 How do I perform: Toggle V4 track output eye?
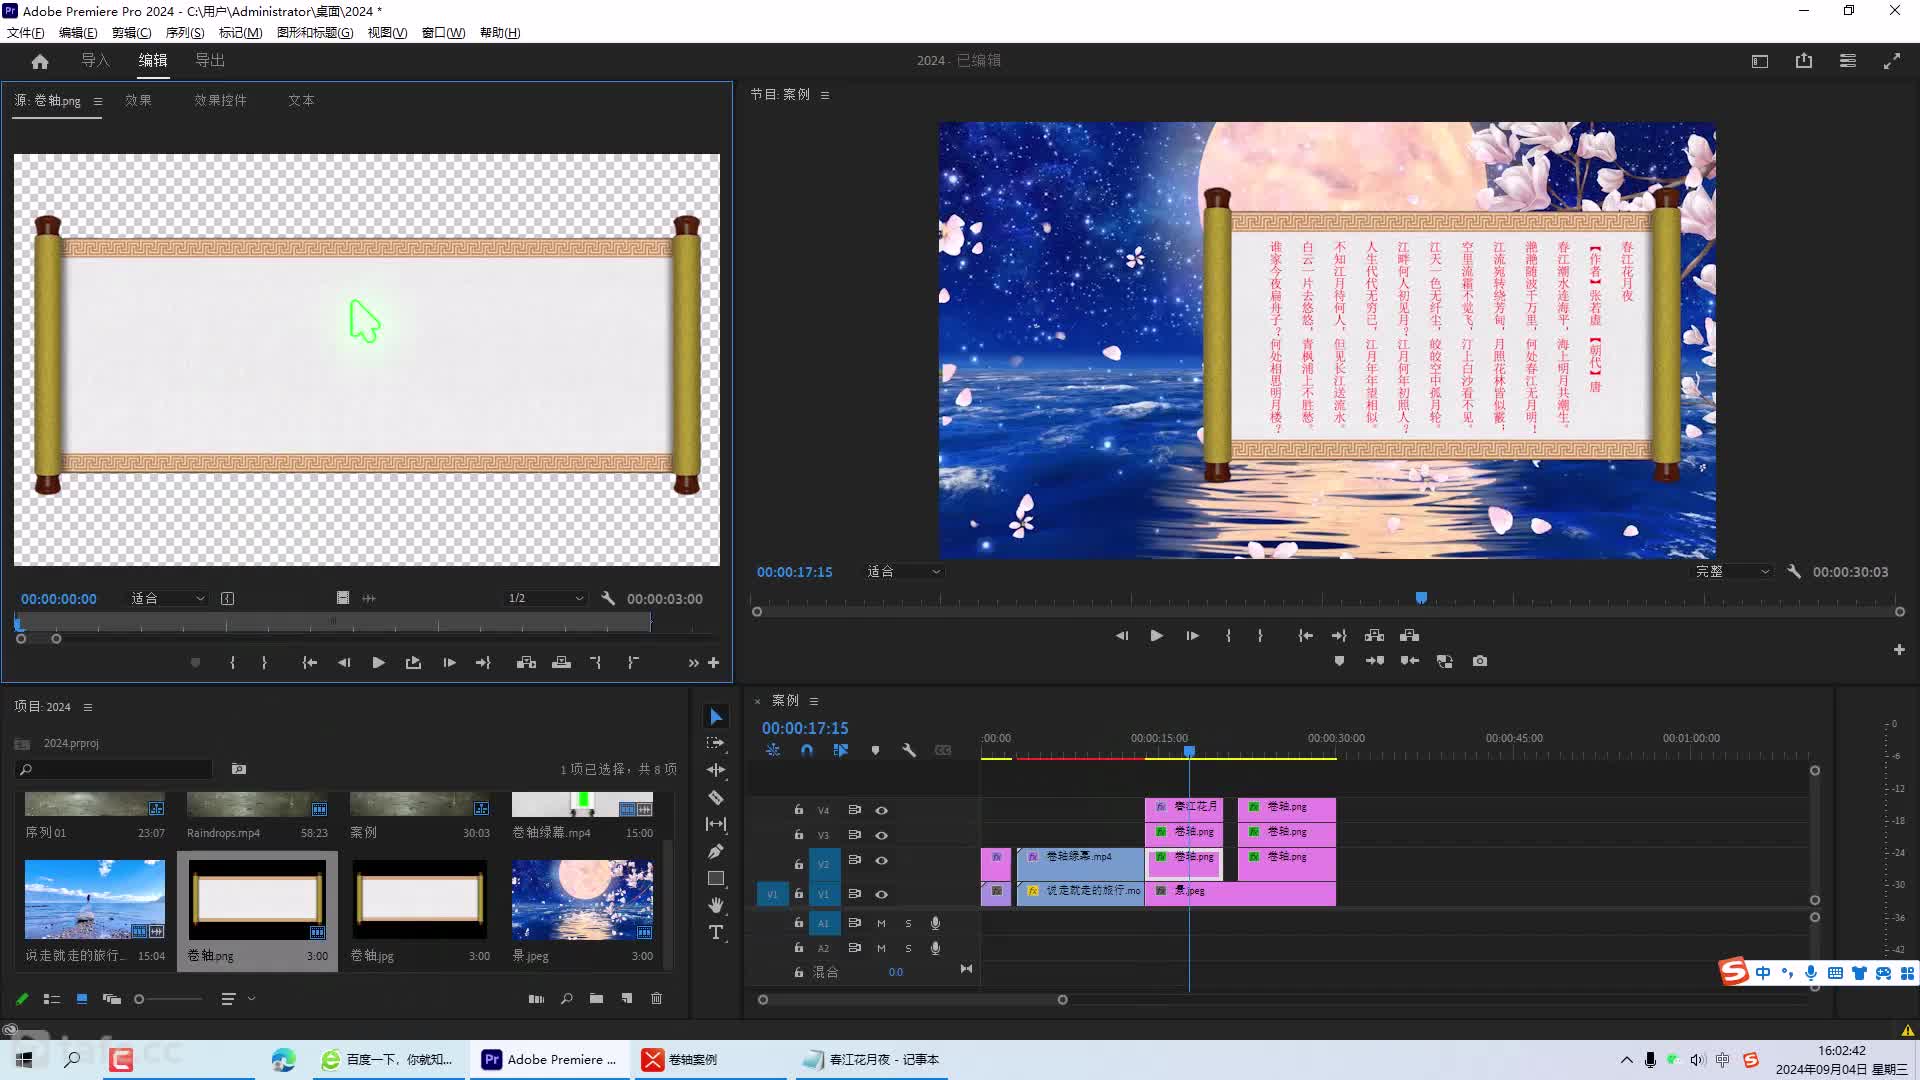[882, 810]
